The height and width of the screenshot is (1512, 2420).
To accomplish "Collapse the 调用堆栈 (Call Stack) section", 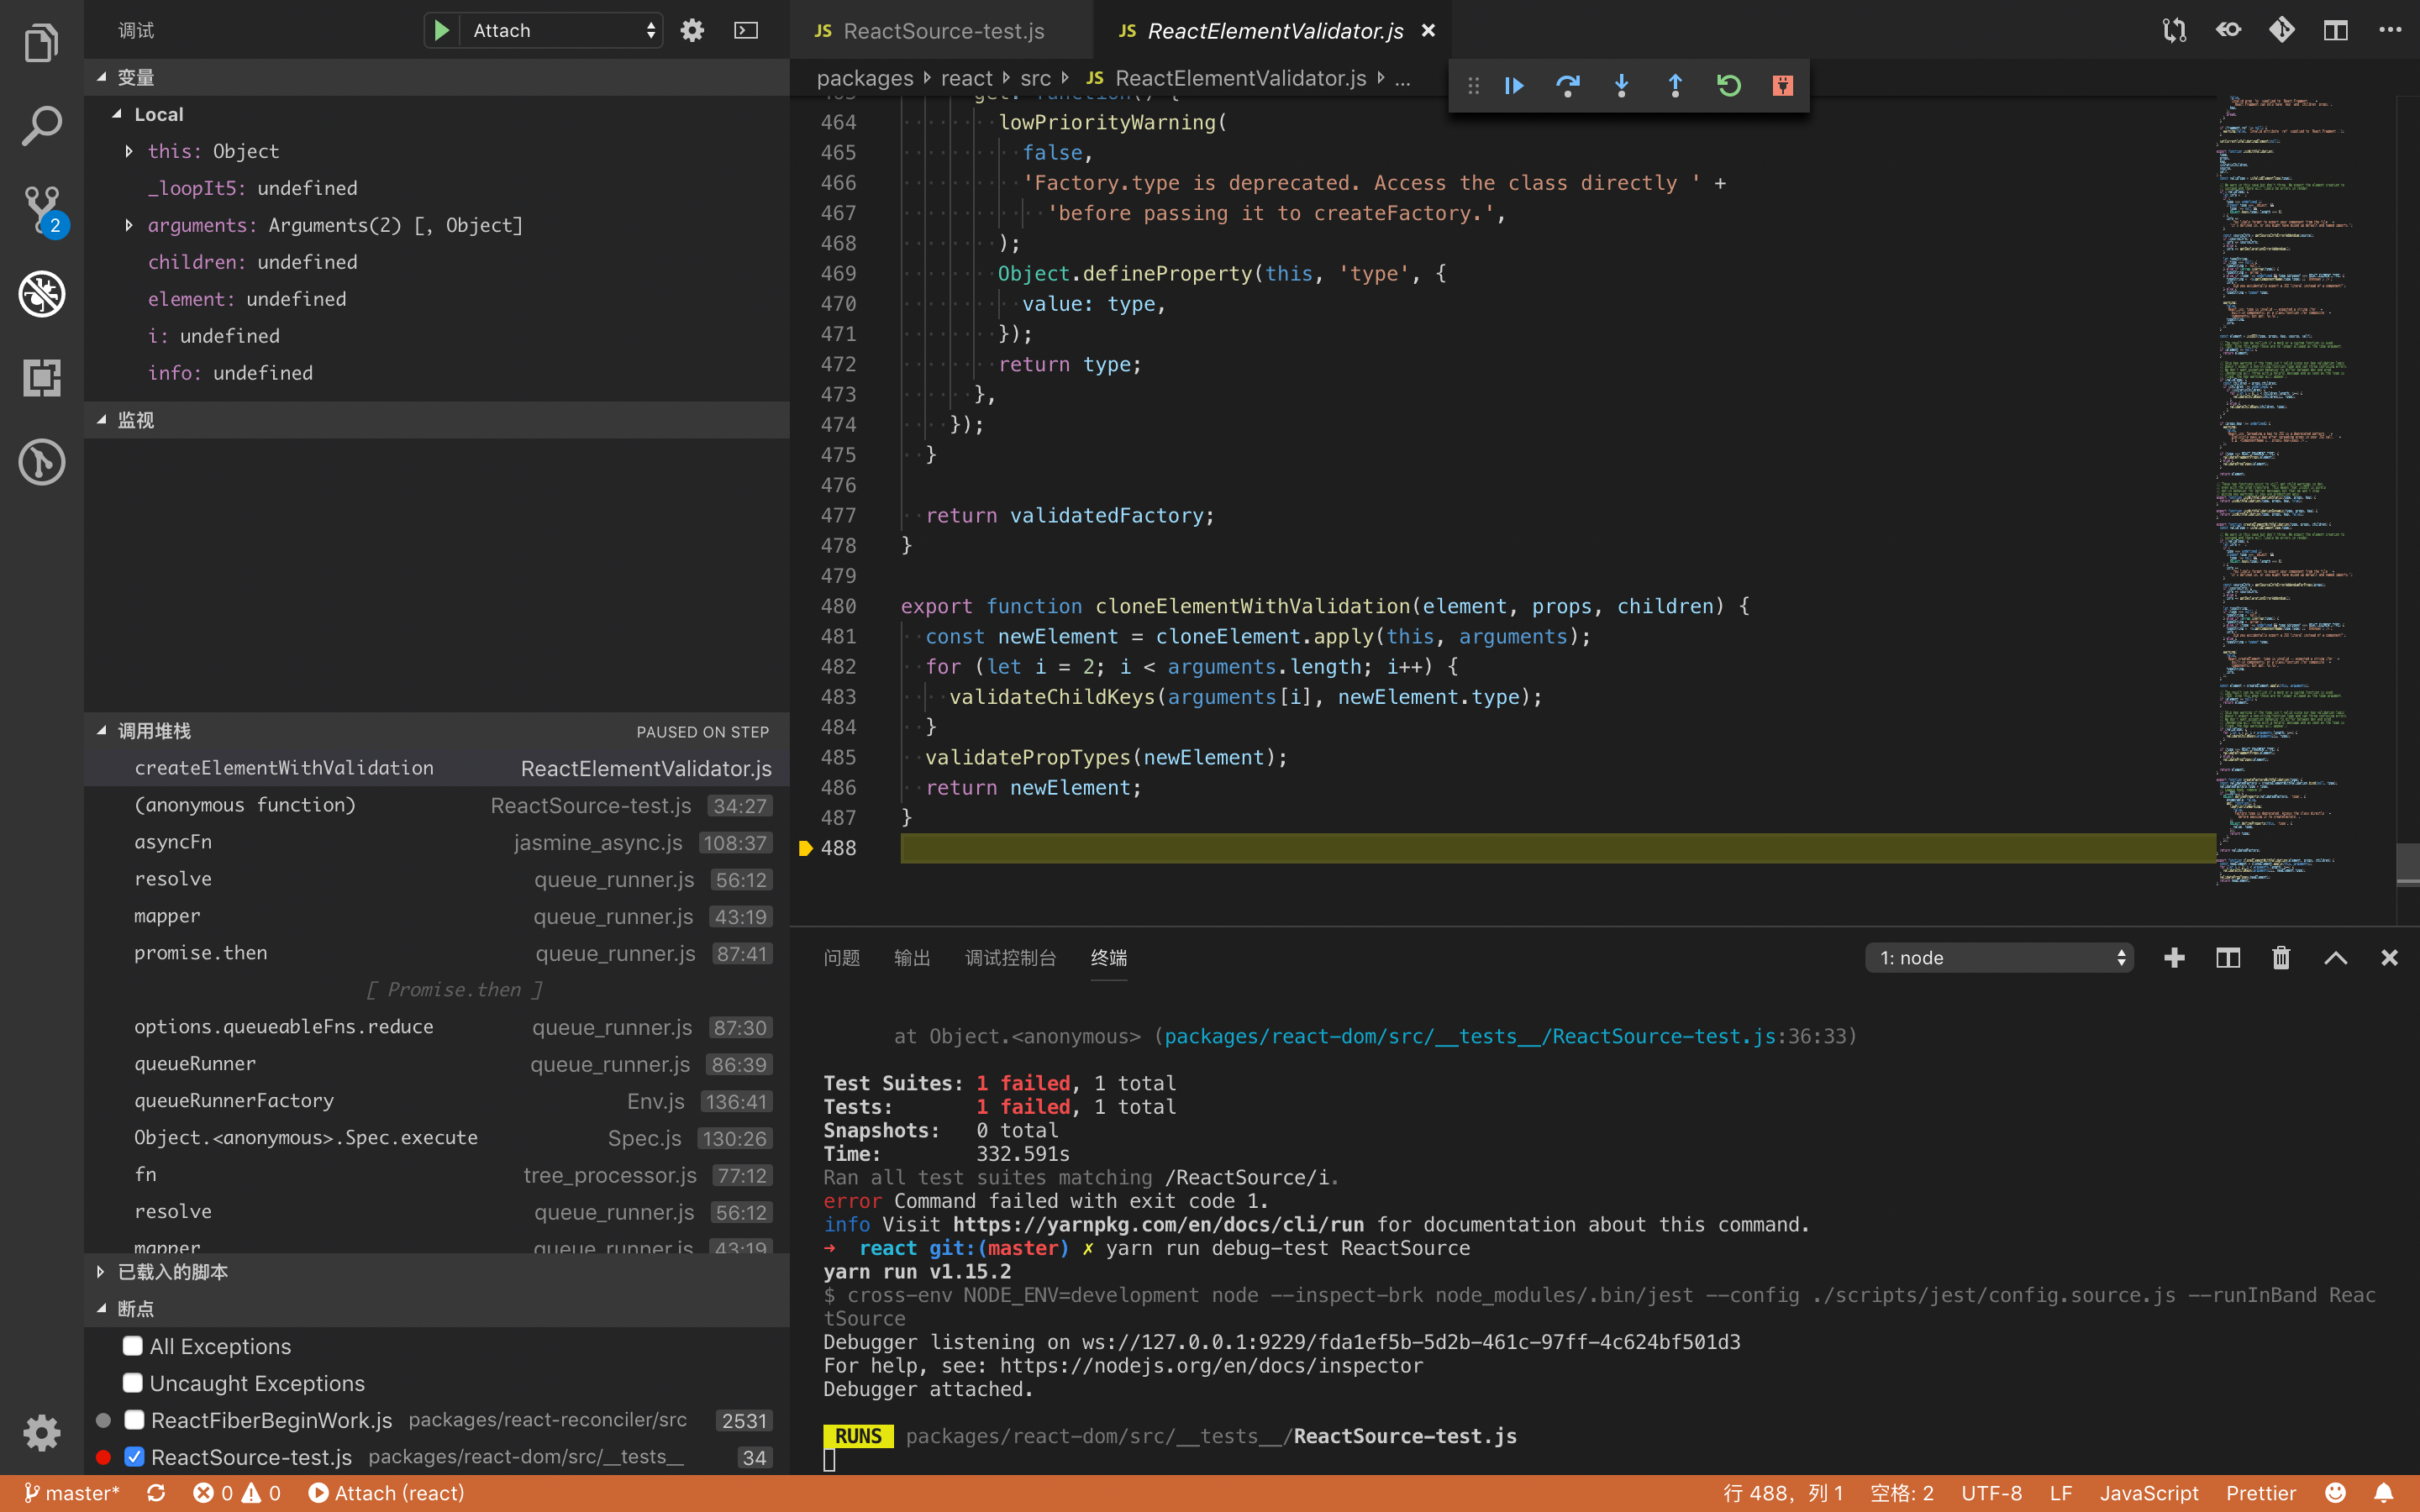I will pos(436,731).
